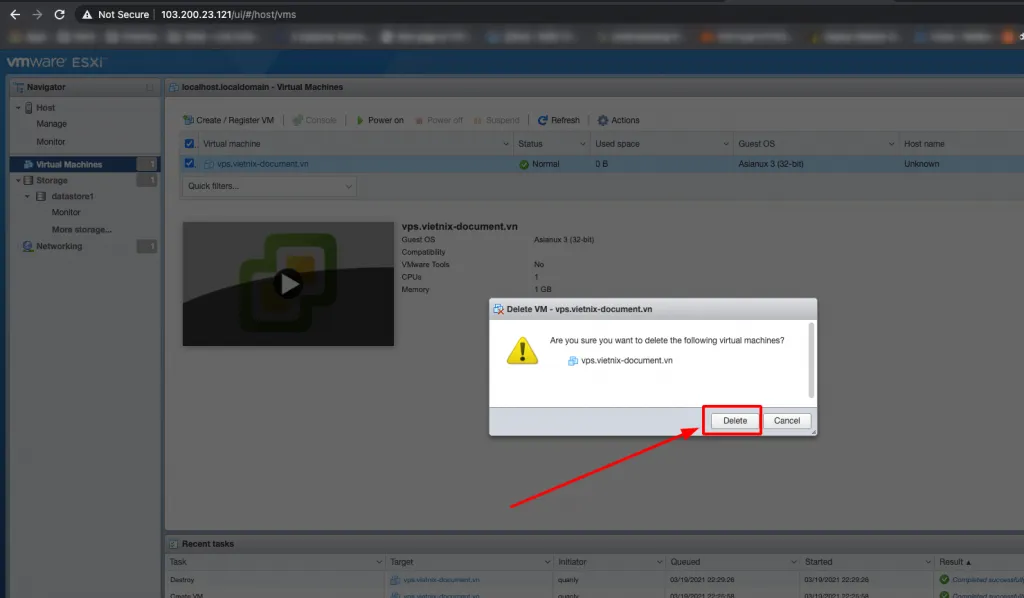Click the play button on VM thumbnail

click(288, 284)
